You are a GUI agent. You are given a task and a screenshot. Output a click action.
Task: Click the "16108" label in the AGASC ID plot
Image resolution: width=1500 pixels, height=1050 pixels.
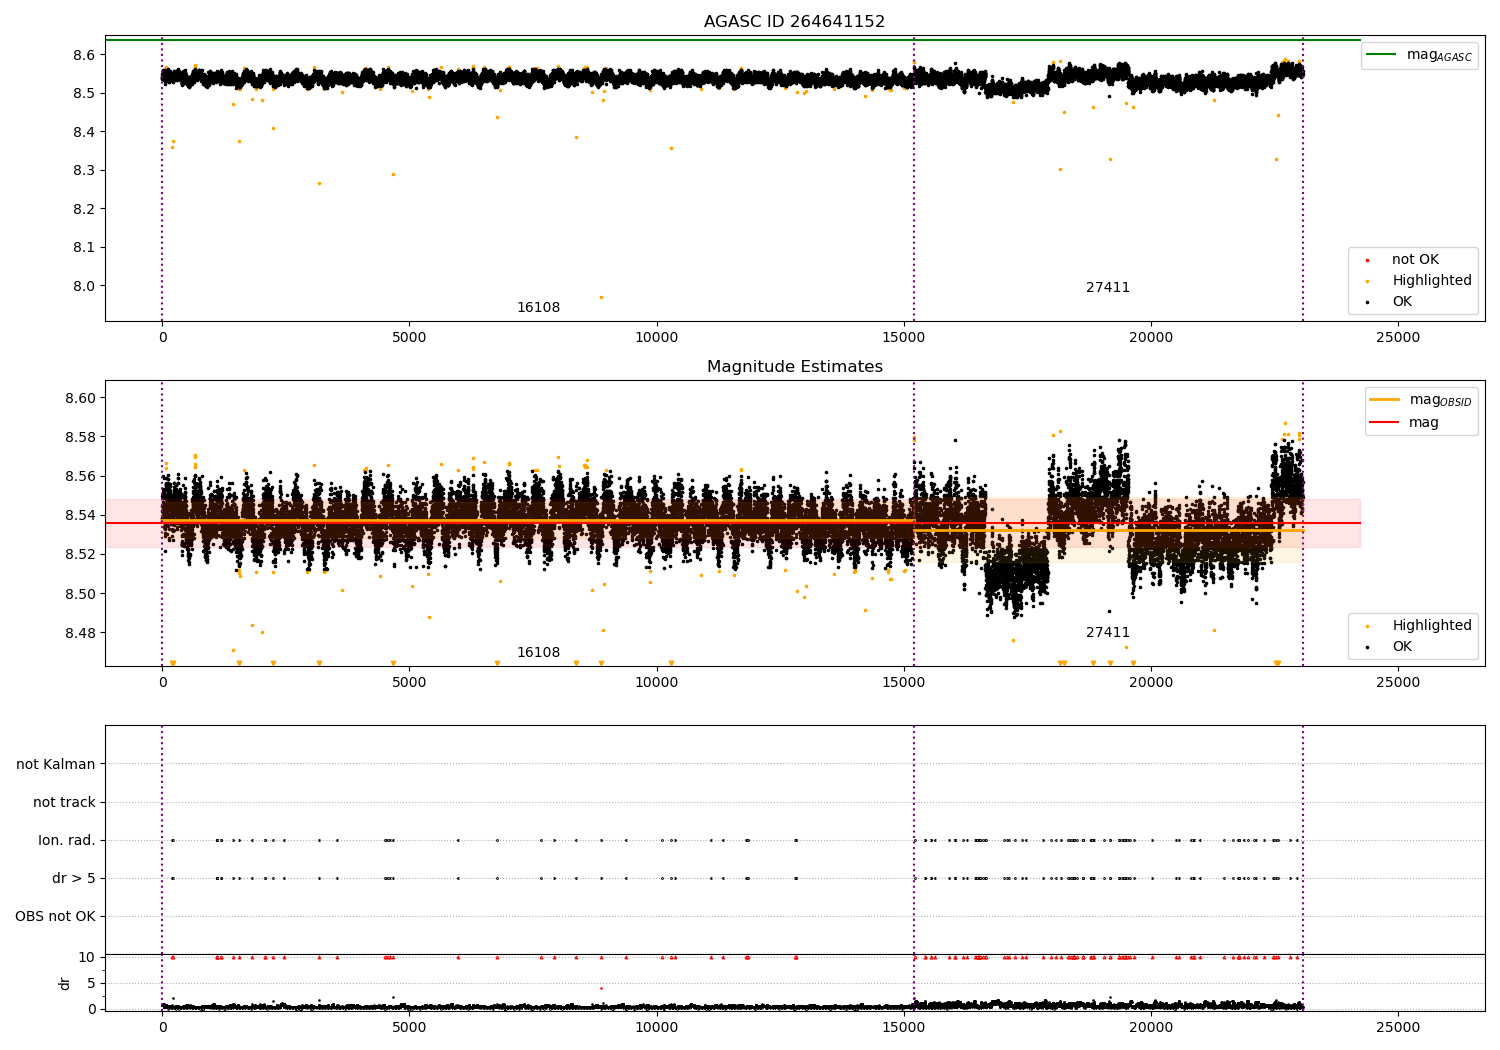[538, 307]
